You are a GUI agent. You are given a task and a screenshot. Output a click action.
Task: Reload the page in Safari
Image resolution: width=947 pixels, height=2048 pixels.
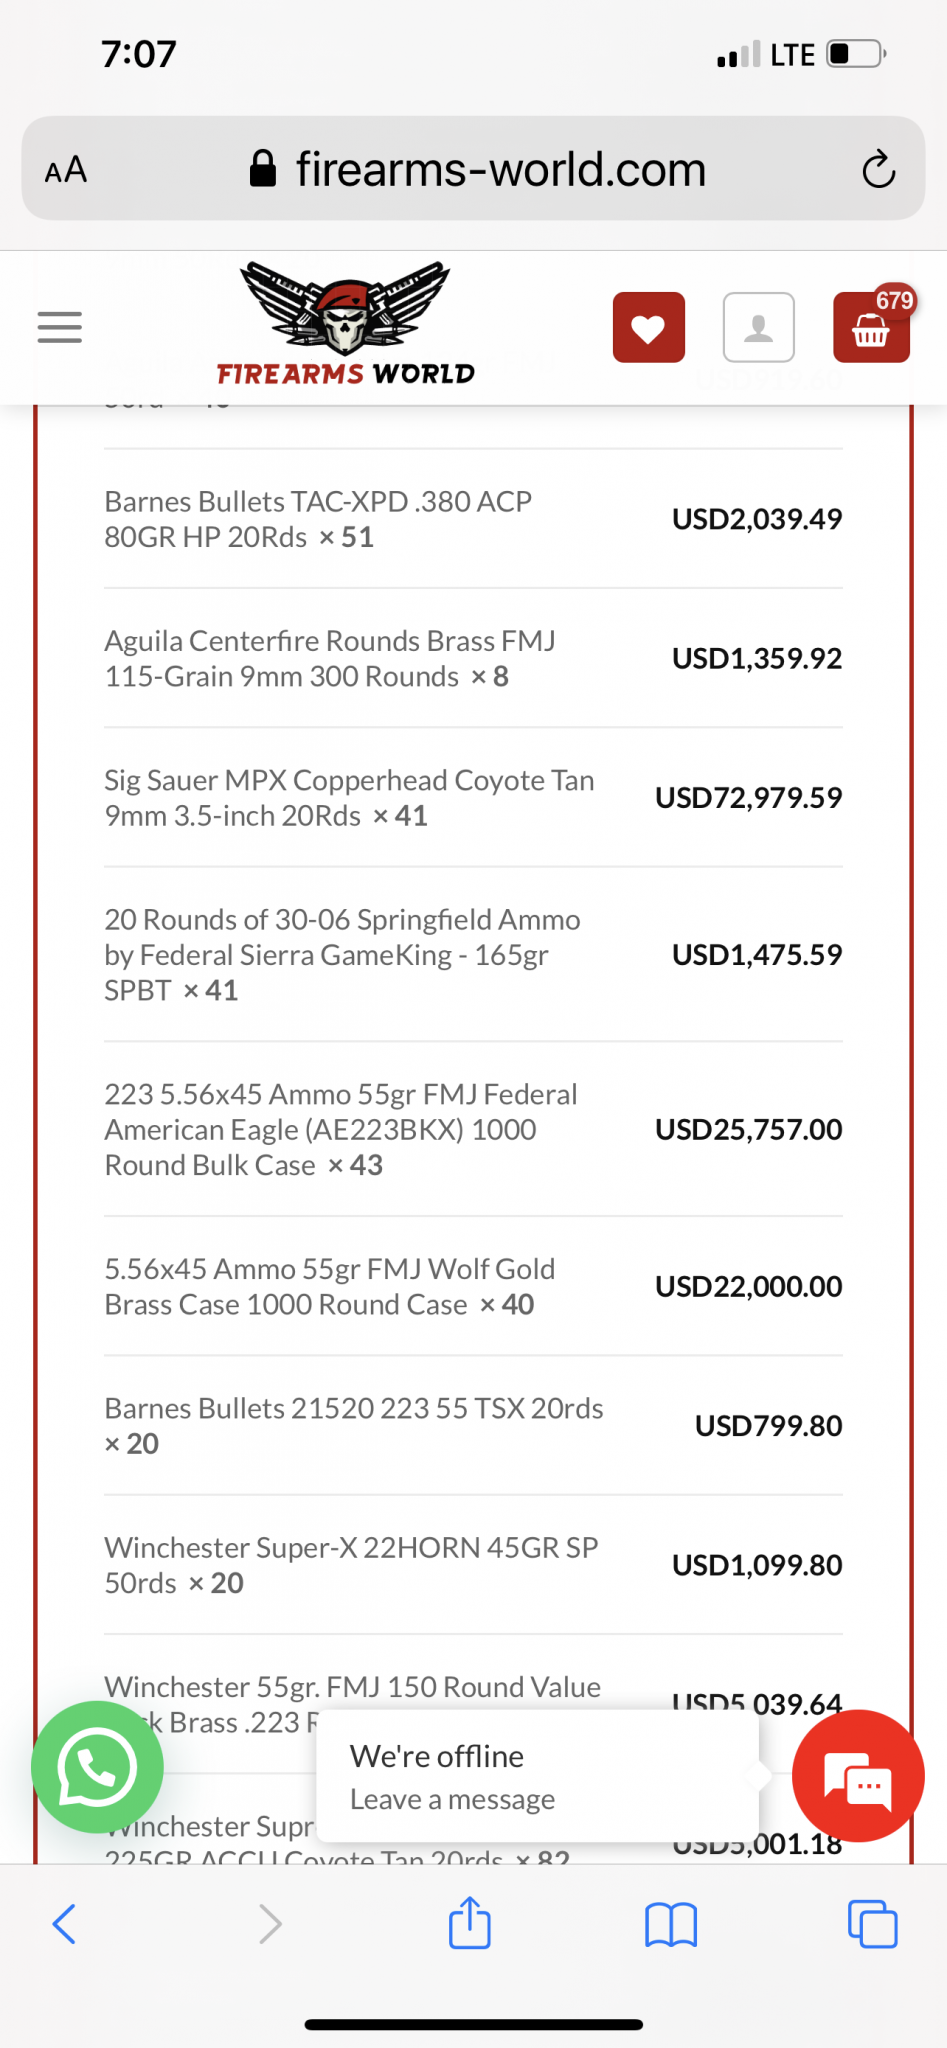point(878,169)
